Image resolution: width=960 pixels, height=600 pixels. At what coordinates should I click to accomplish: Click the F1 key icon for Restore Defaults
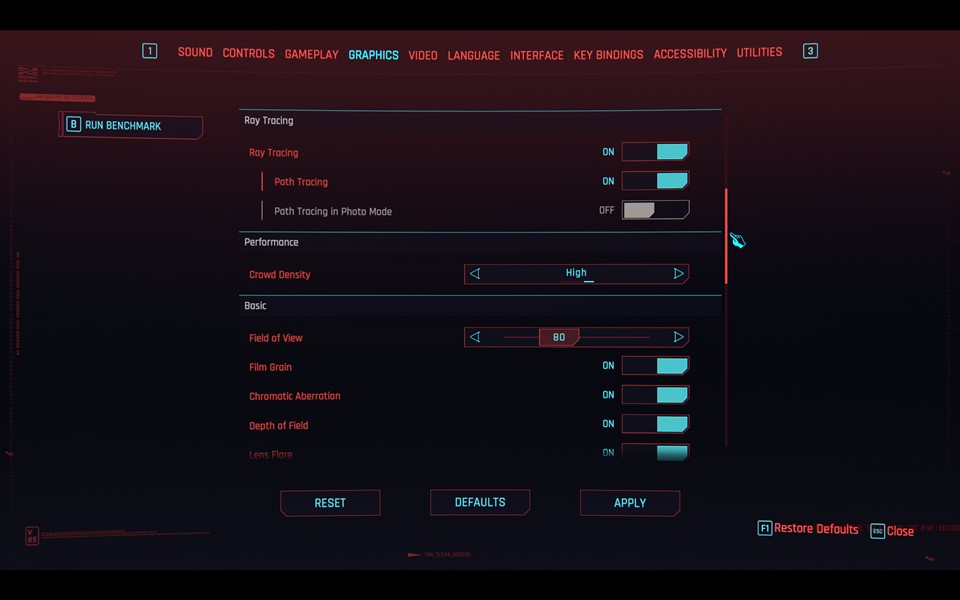(764, 529)
